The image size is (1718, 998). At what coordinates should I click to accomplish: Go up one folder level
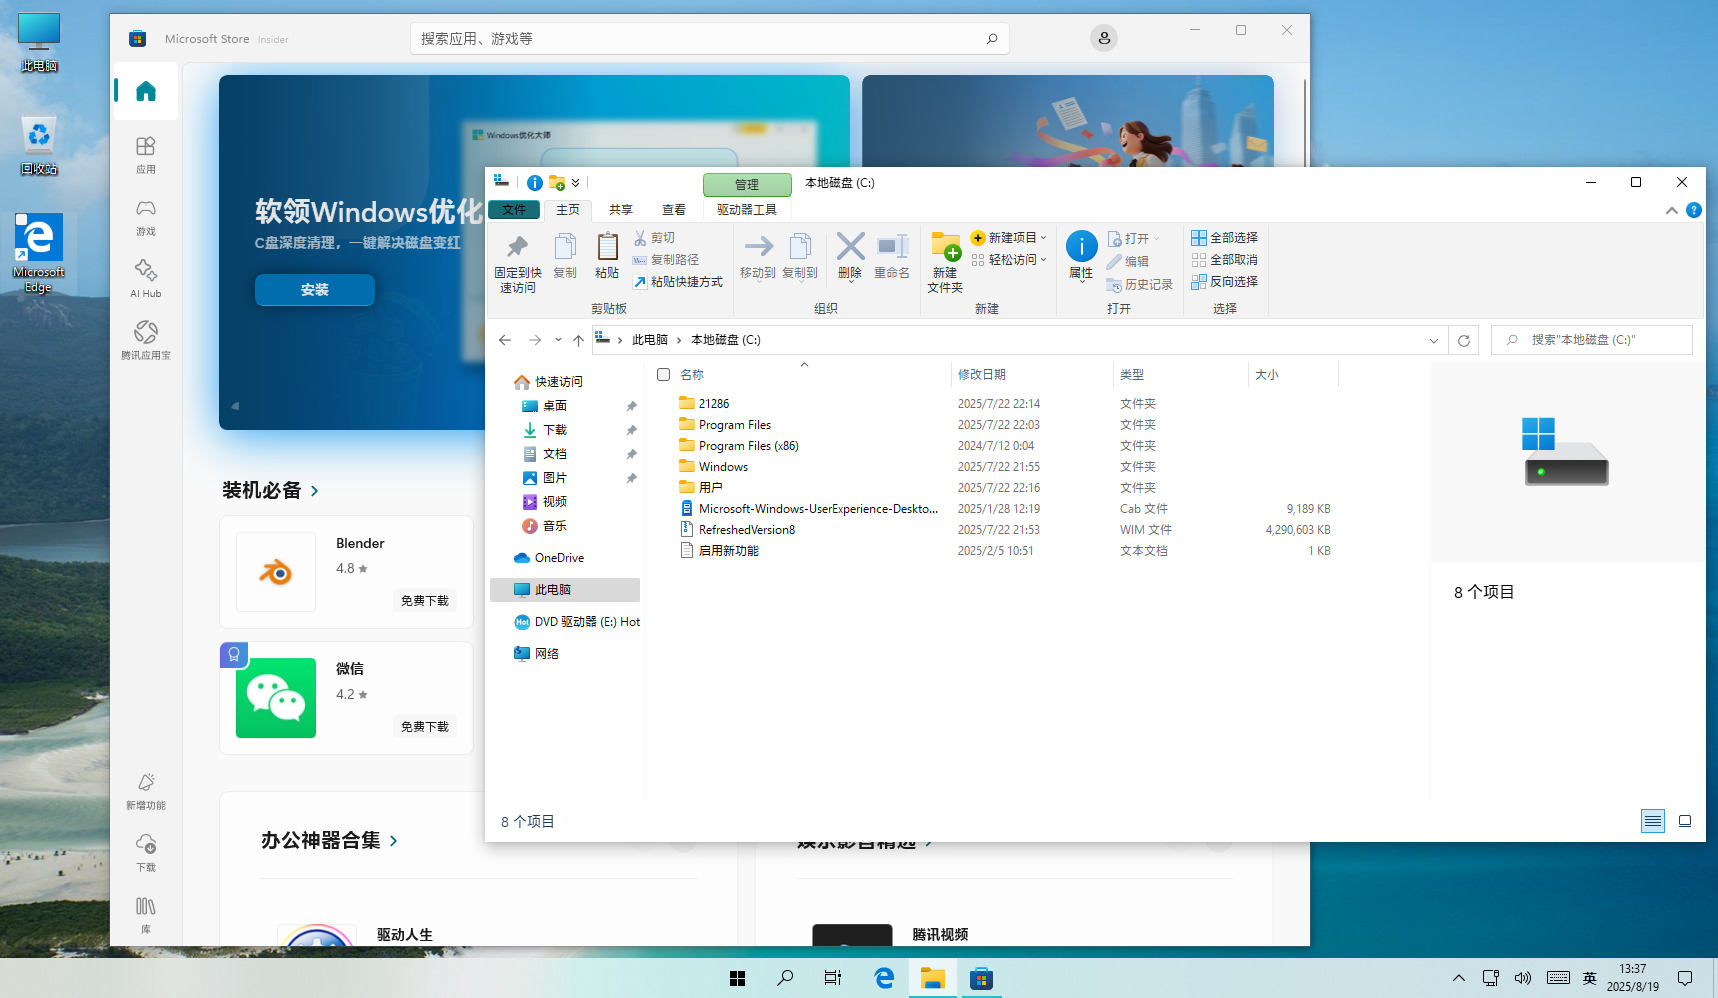(578, 340)
